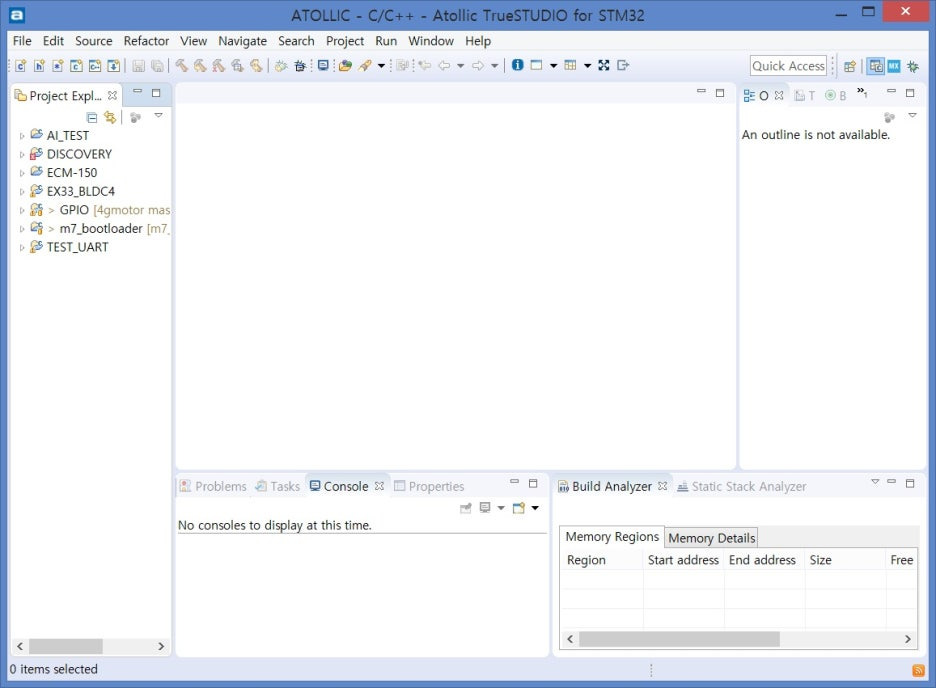Expand the ECM-150 project
This screenshot has height=688, width=936.
point(22,173)
